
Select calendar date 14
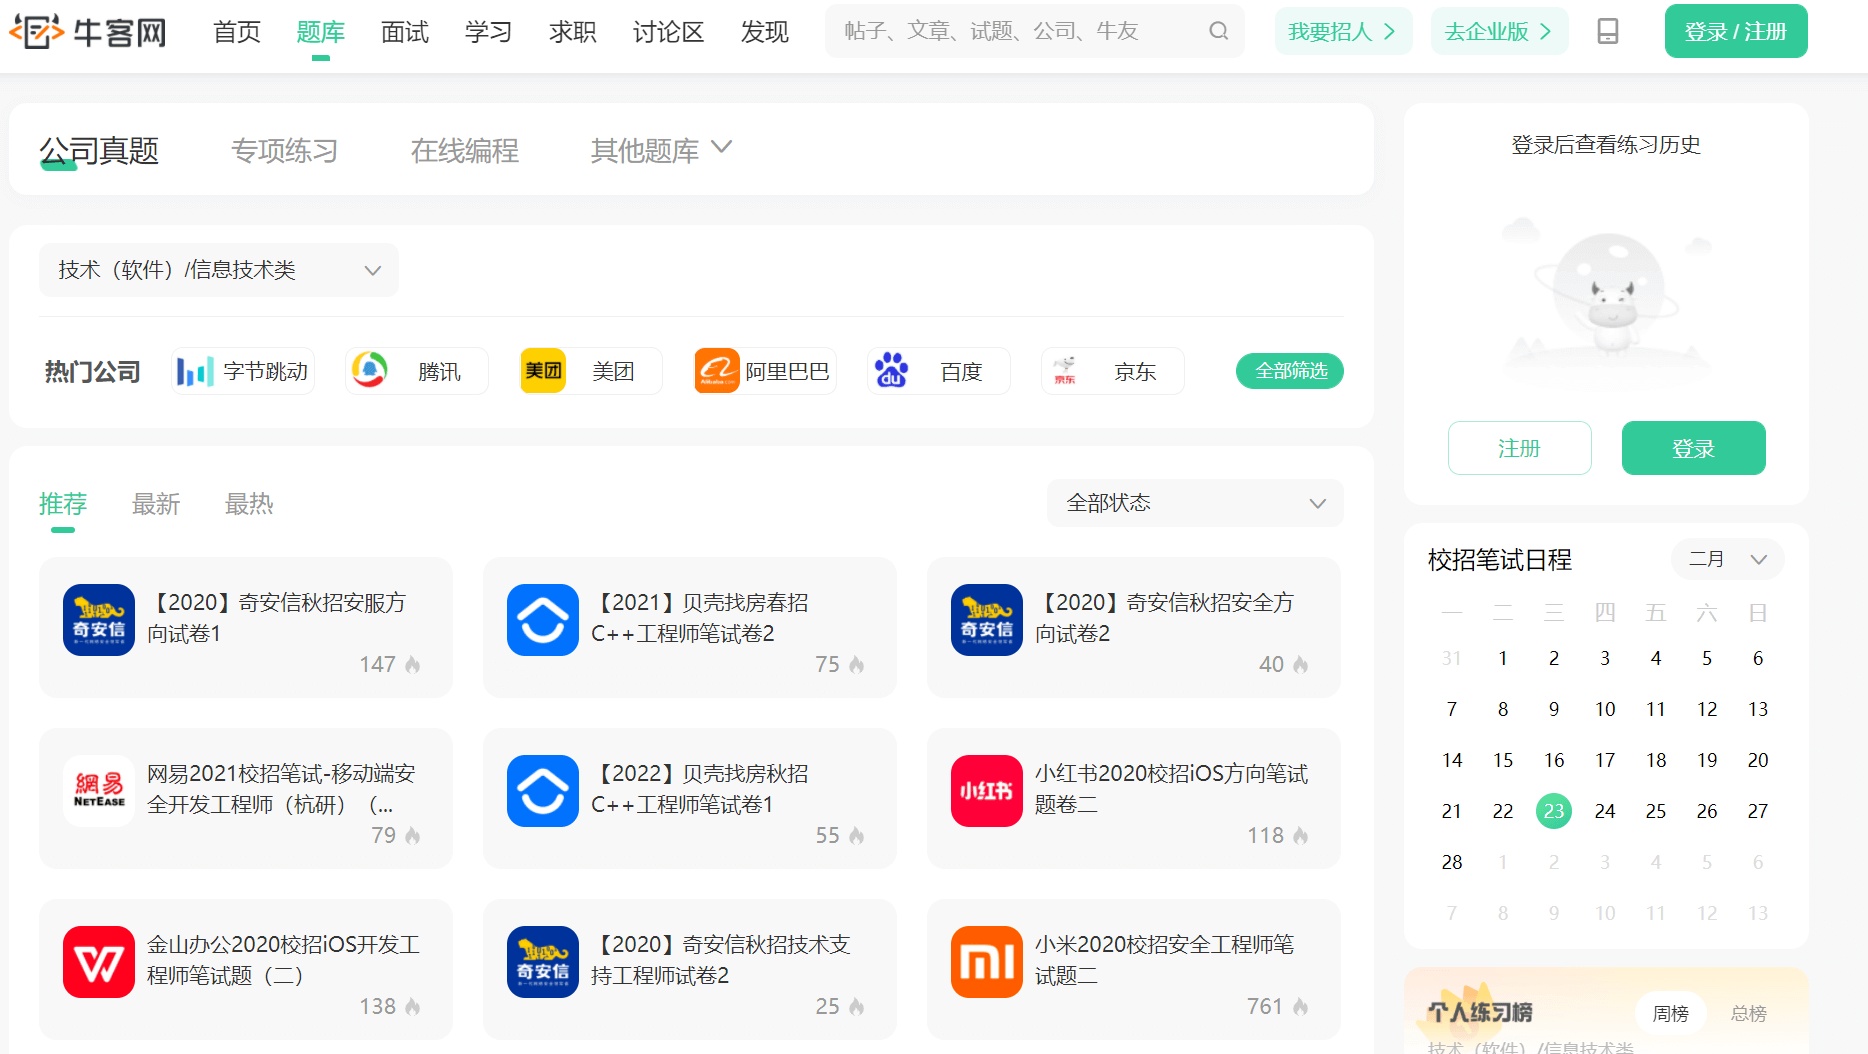click(1452, 760)
